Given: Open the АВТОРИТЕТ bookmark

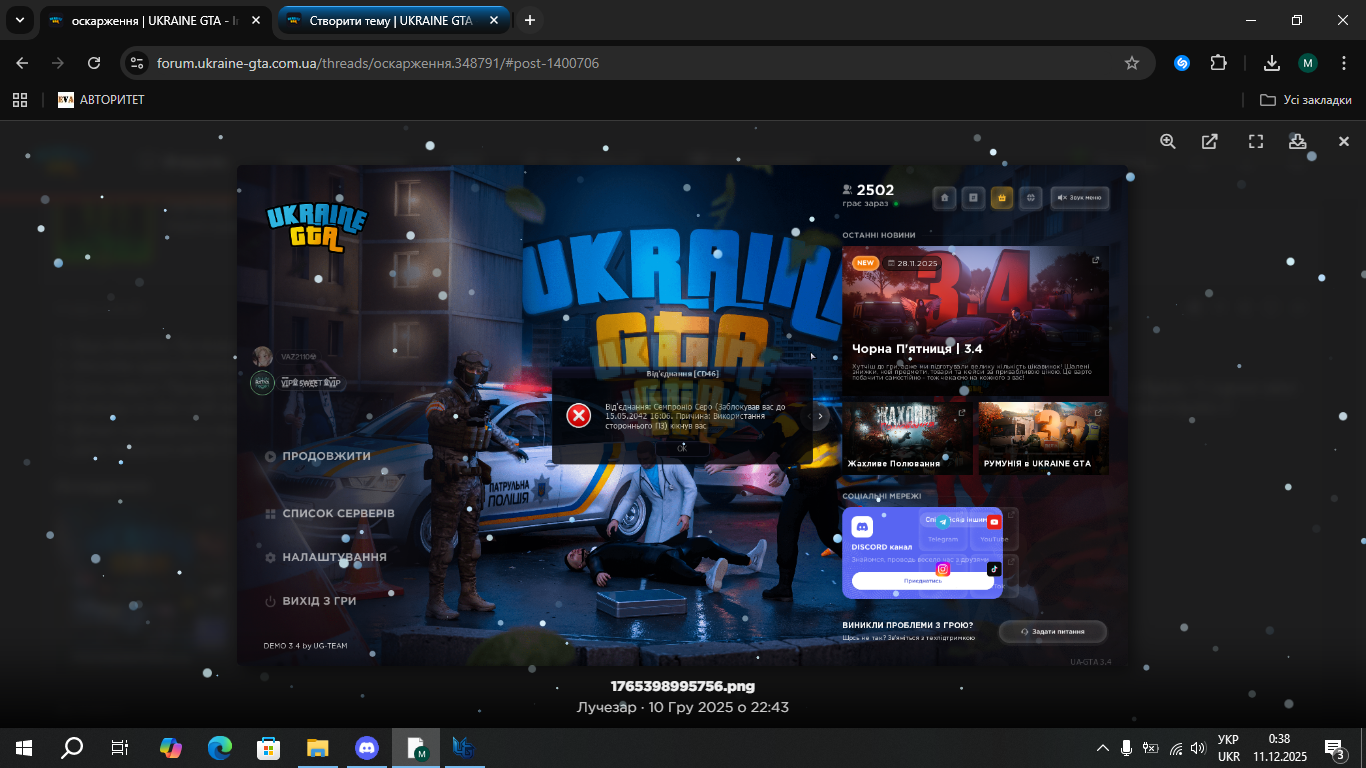Looking at the screenshot, I should pos(101,100).
